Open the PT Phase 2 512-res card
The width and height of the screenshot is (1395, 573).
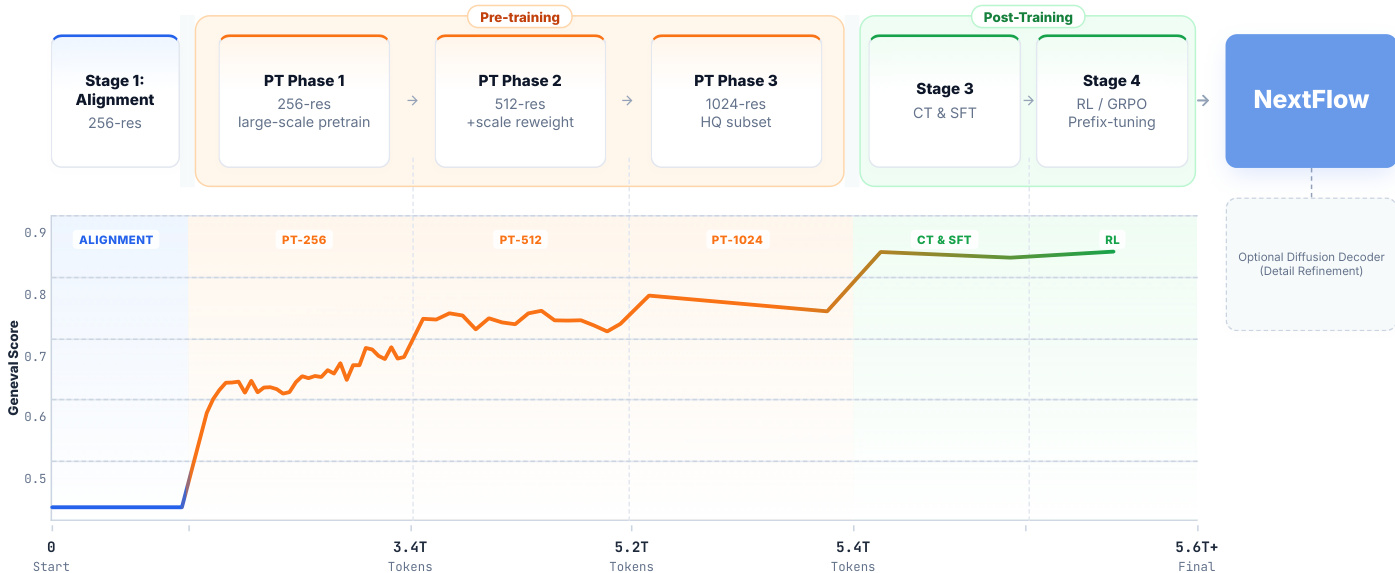[x=520, y=101]
